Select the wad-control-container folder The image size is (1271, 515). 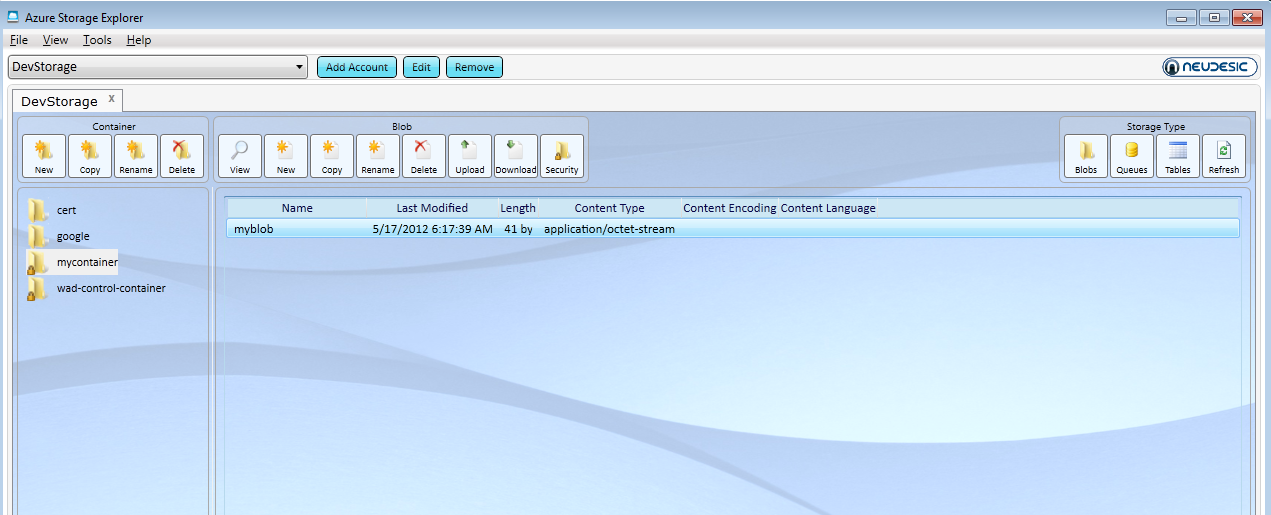97,288
